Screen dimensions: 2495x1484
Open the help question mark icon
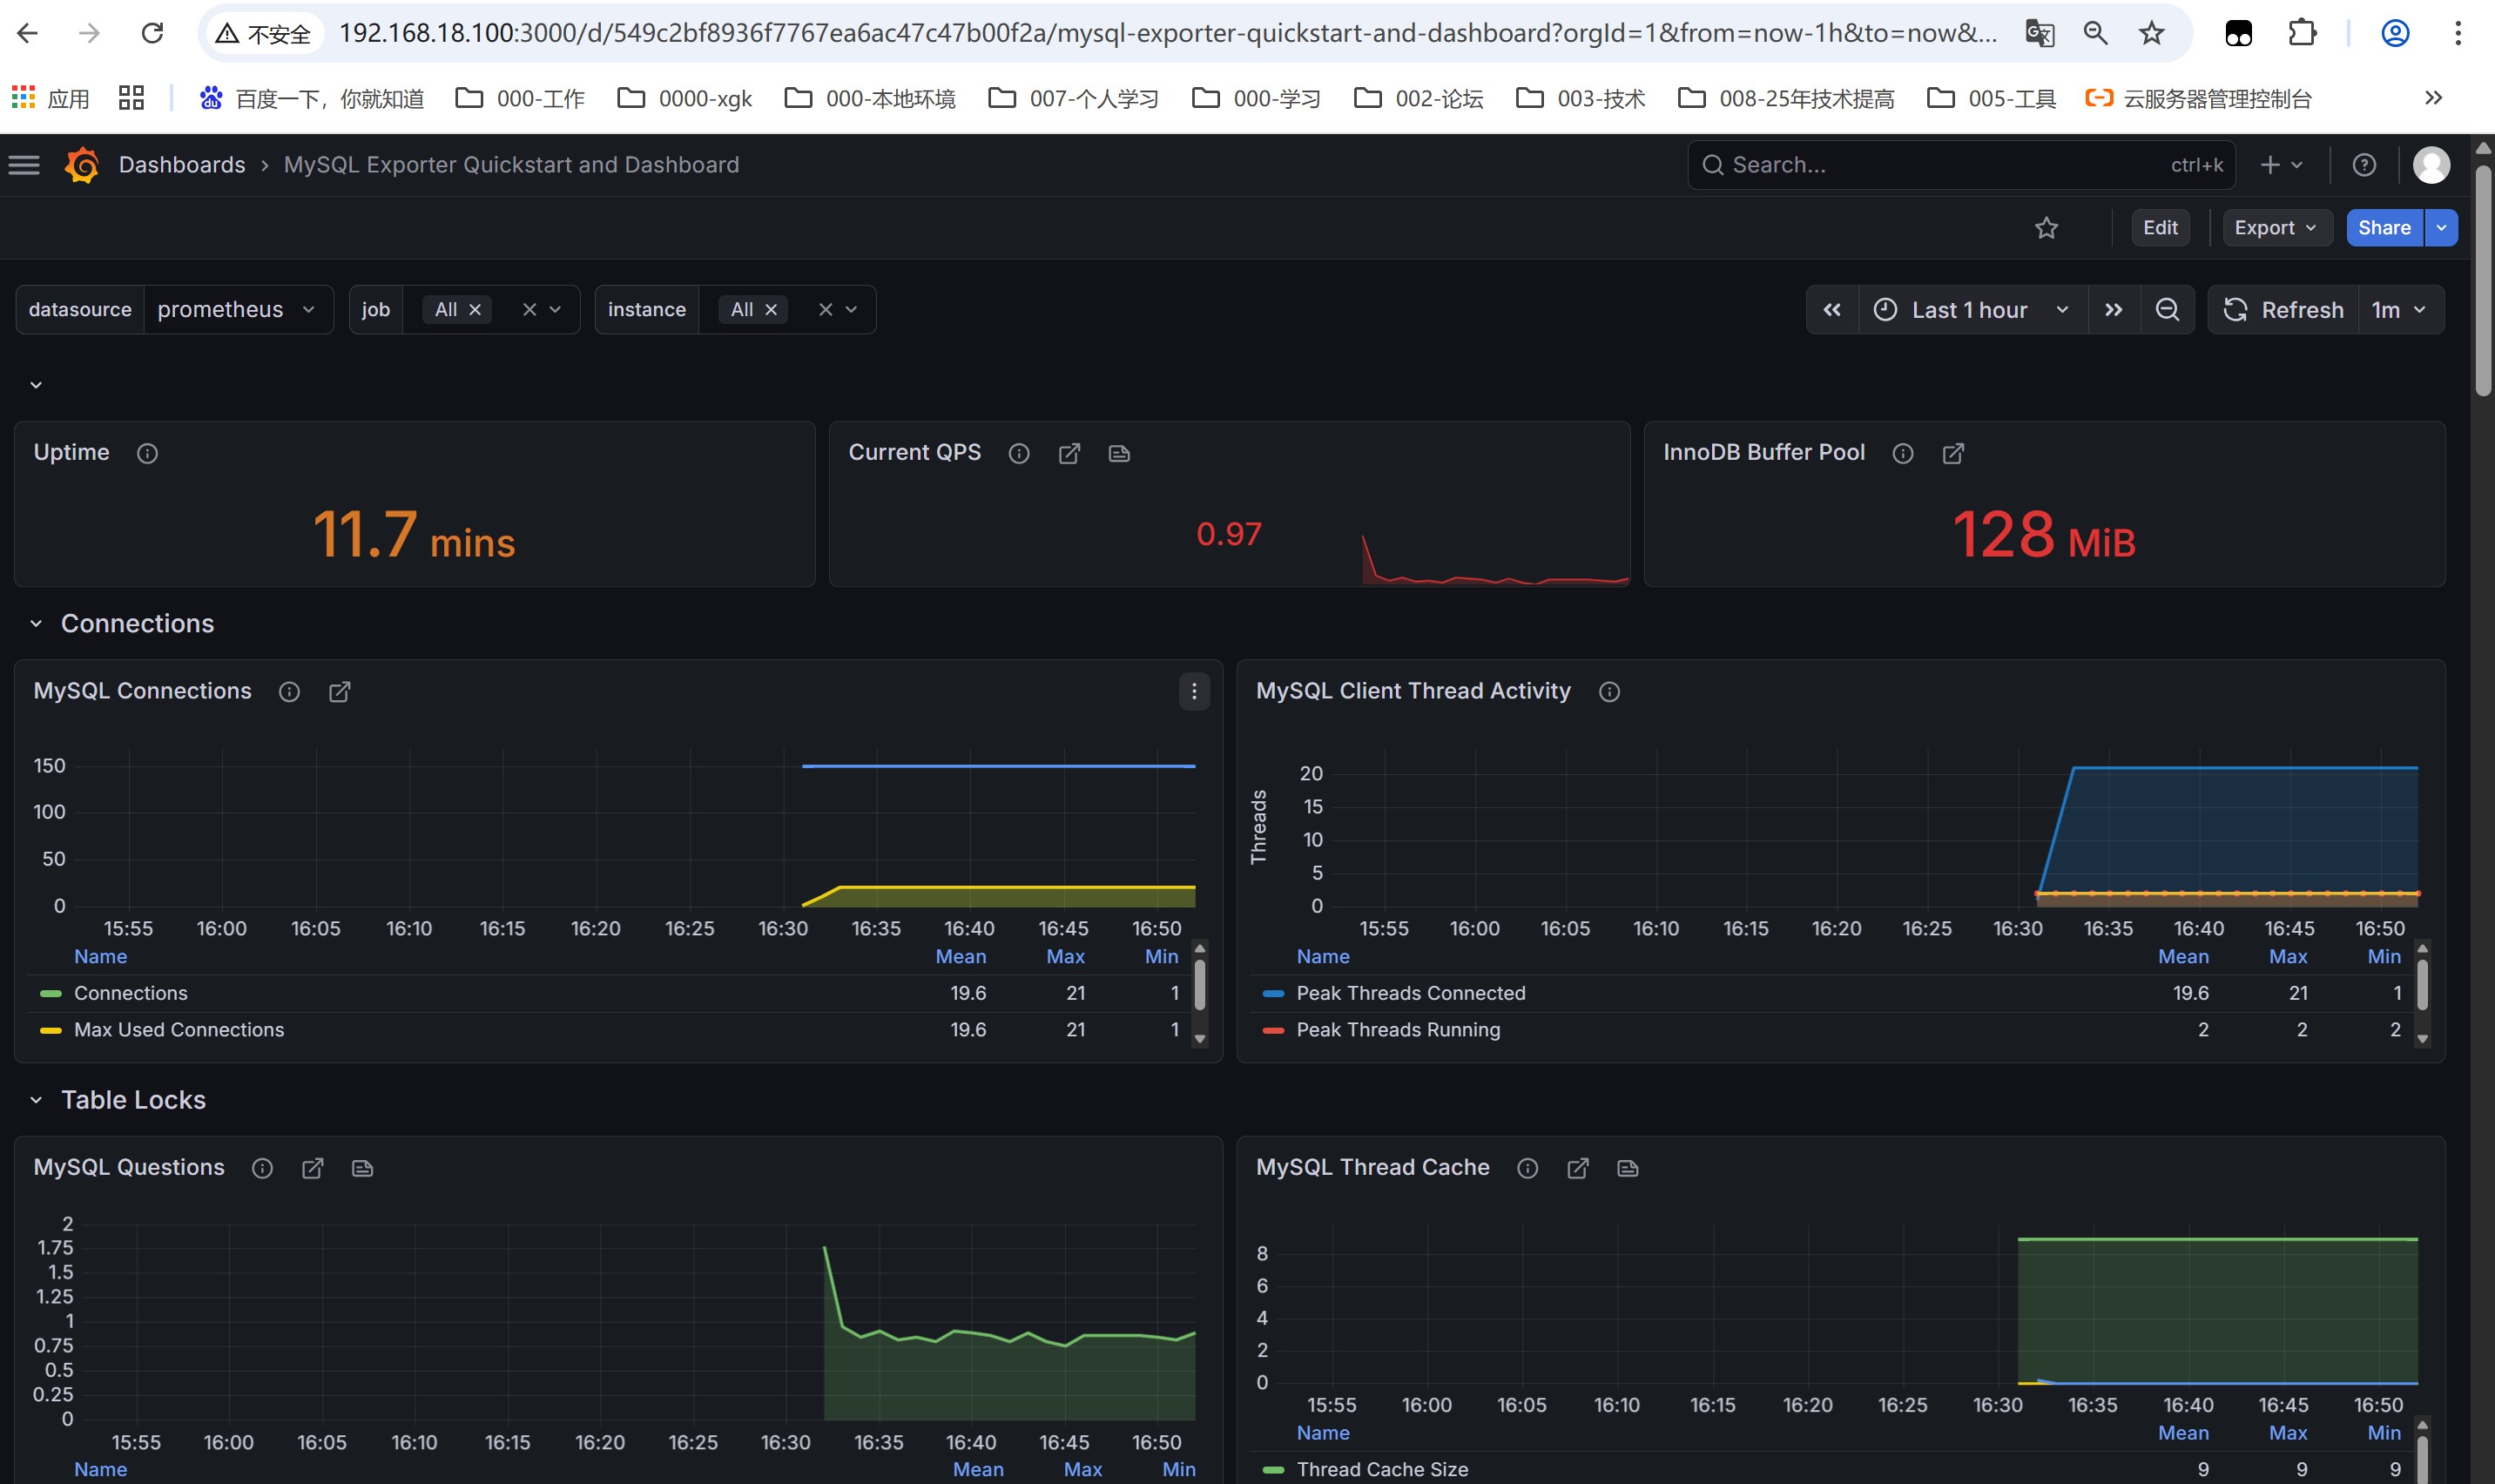[x=2363, y=165]
